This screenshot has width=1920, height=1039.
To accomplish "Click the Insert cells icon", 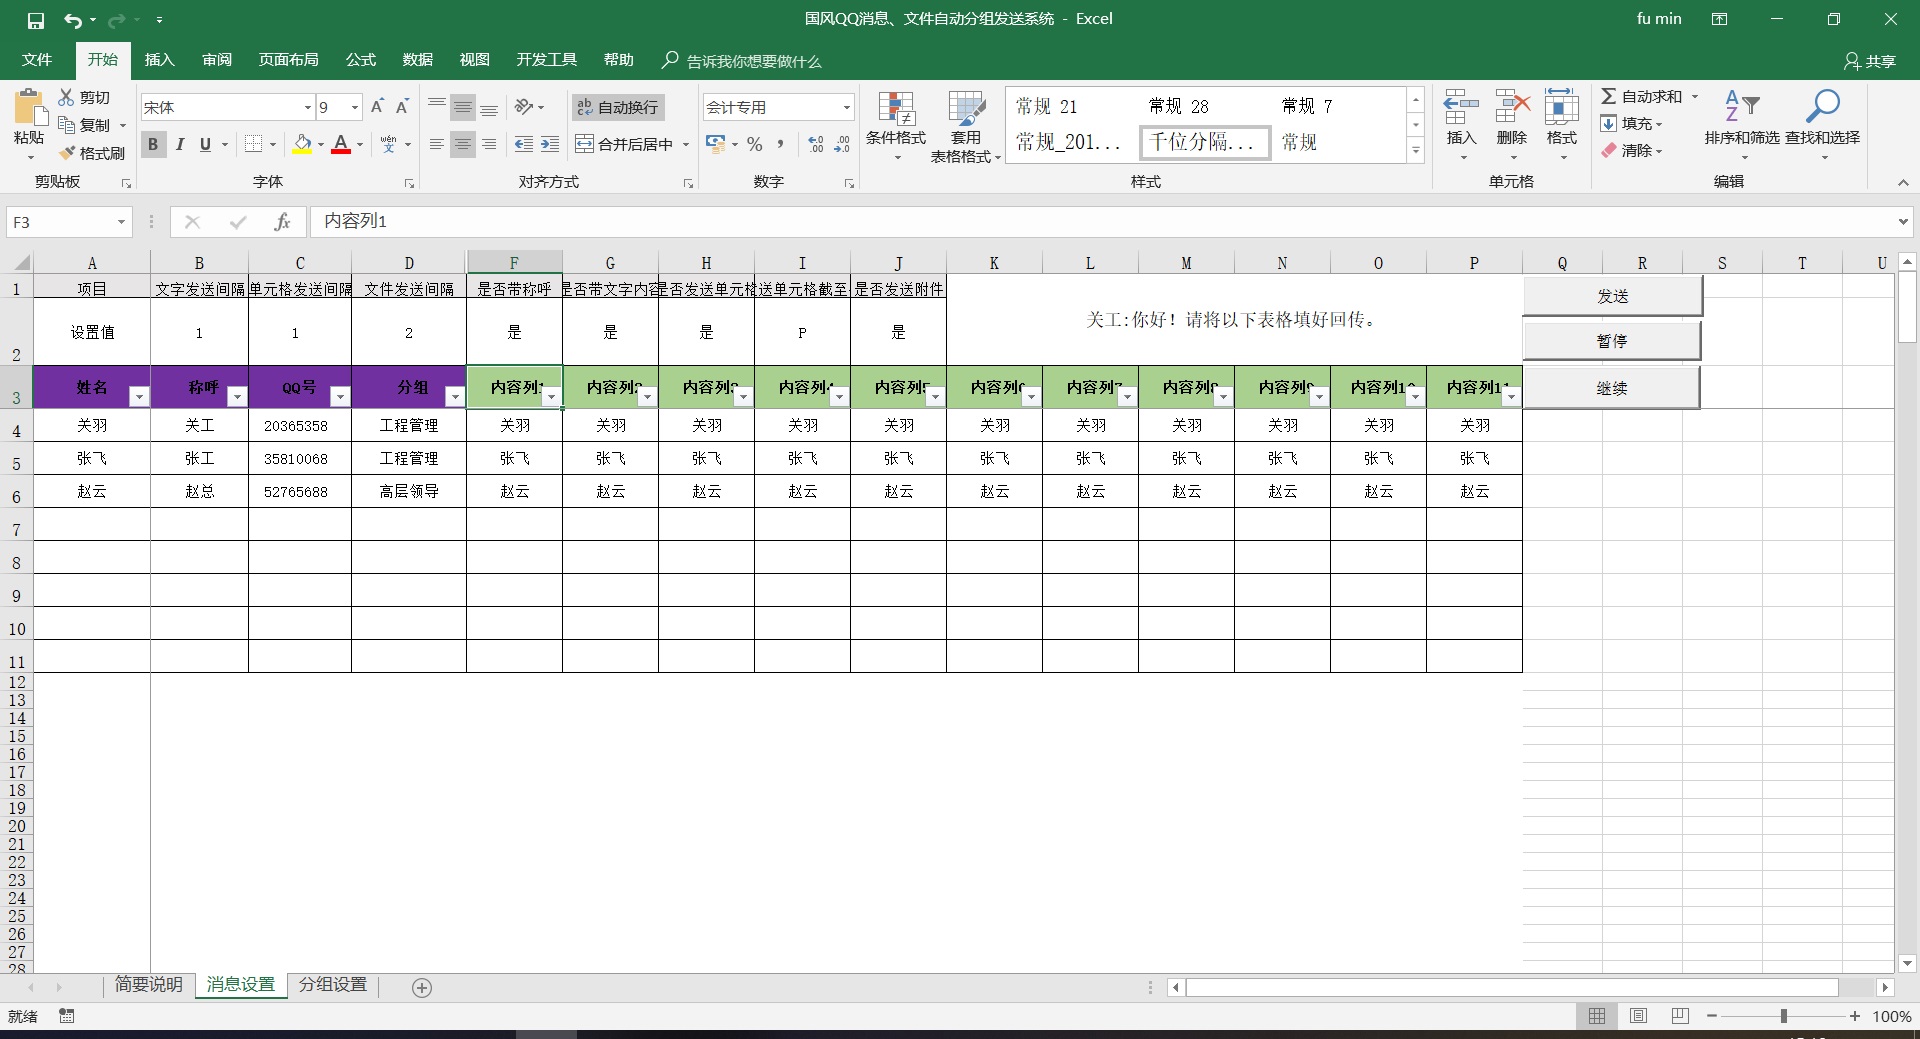I will (x=1461, y=107).
